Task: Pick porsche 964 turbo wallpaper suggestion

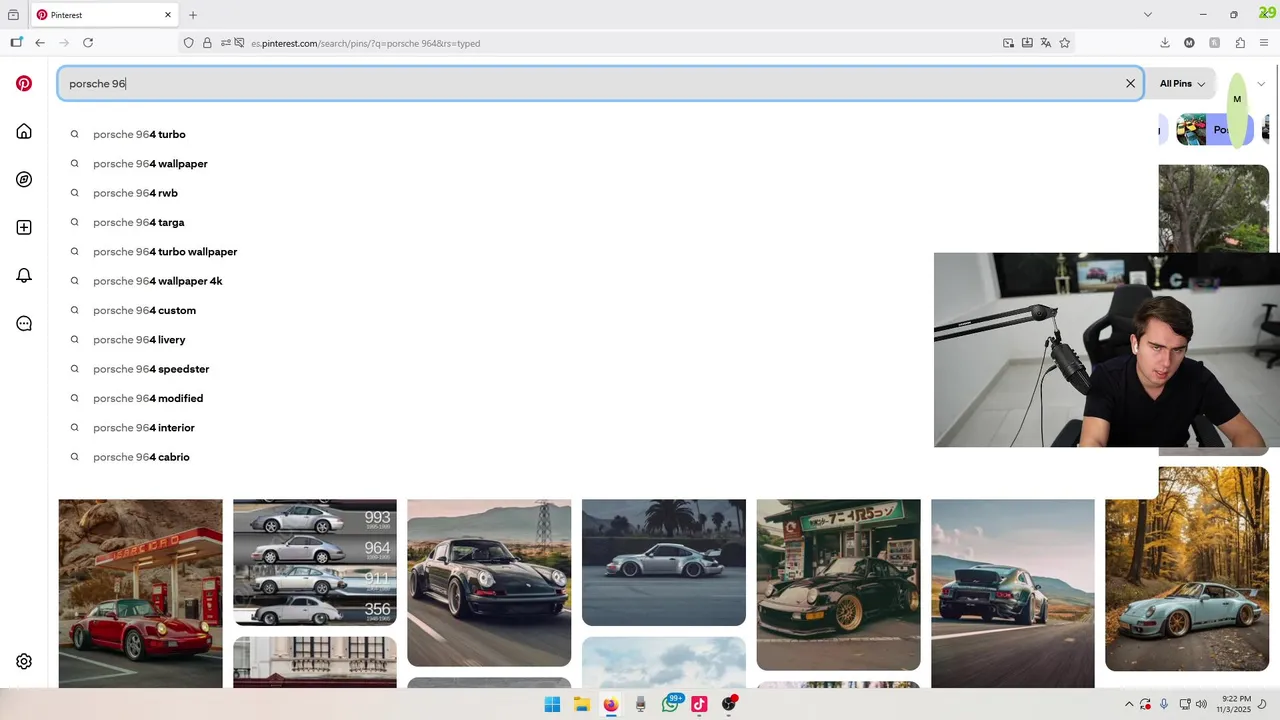Action: coord(165,252)
